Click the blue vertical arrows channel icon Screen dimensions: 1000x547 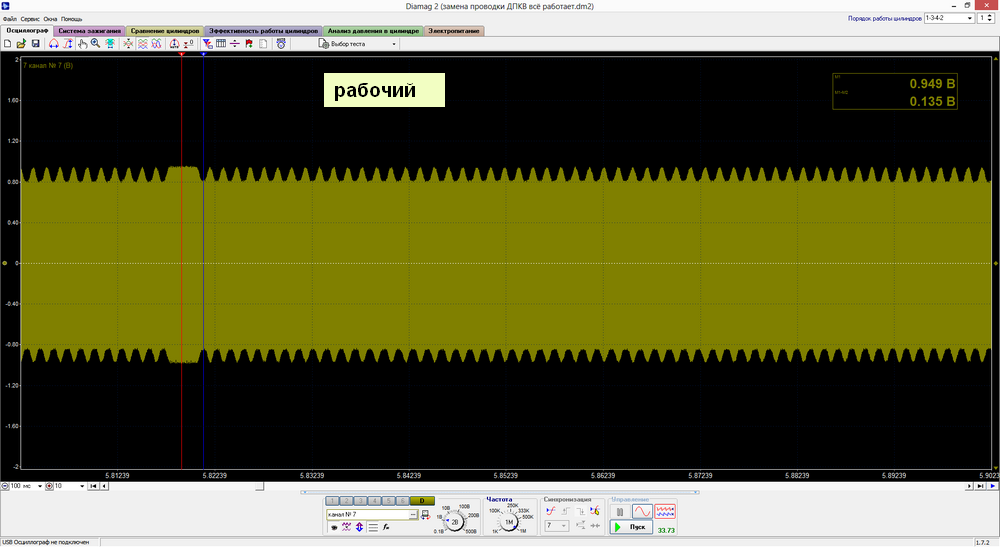click(x=360, y=527)
